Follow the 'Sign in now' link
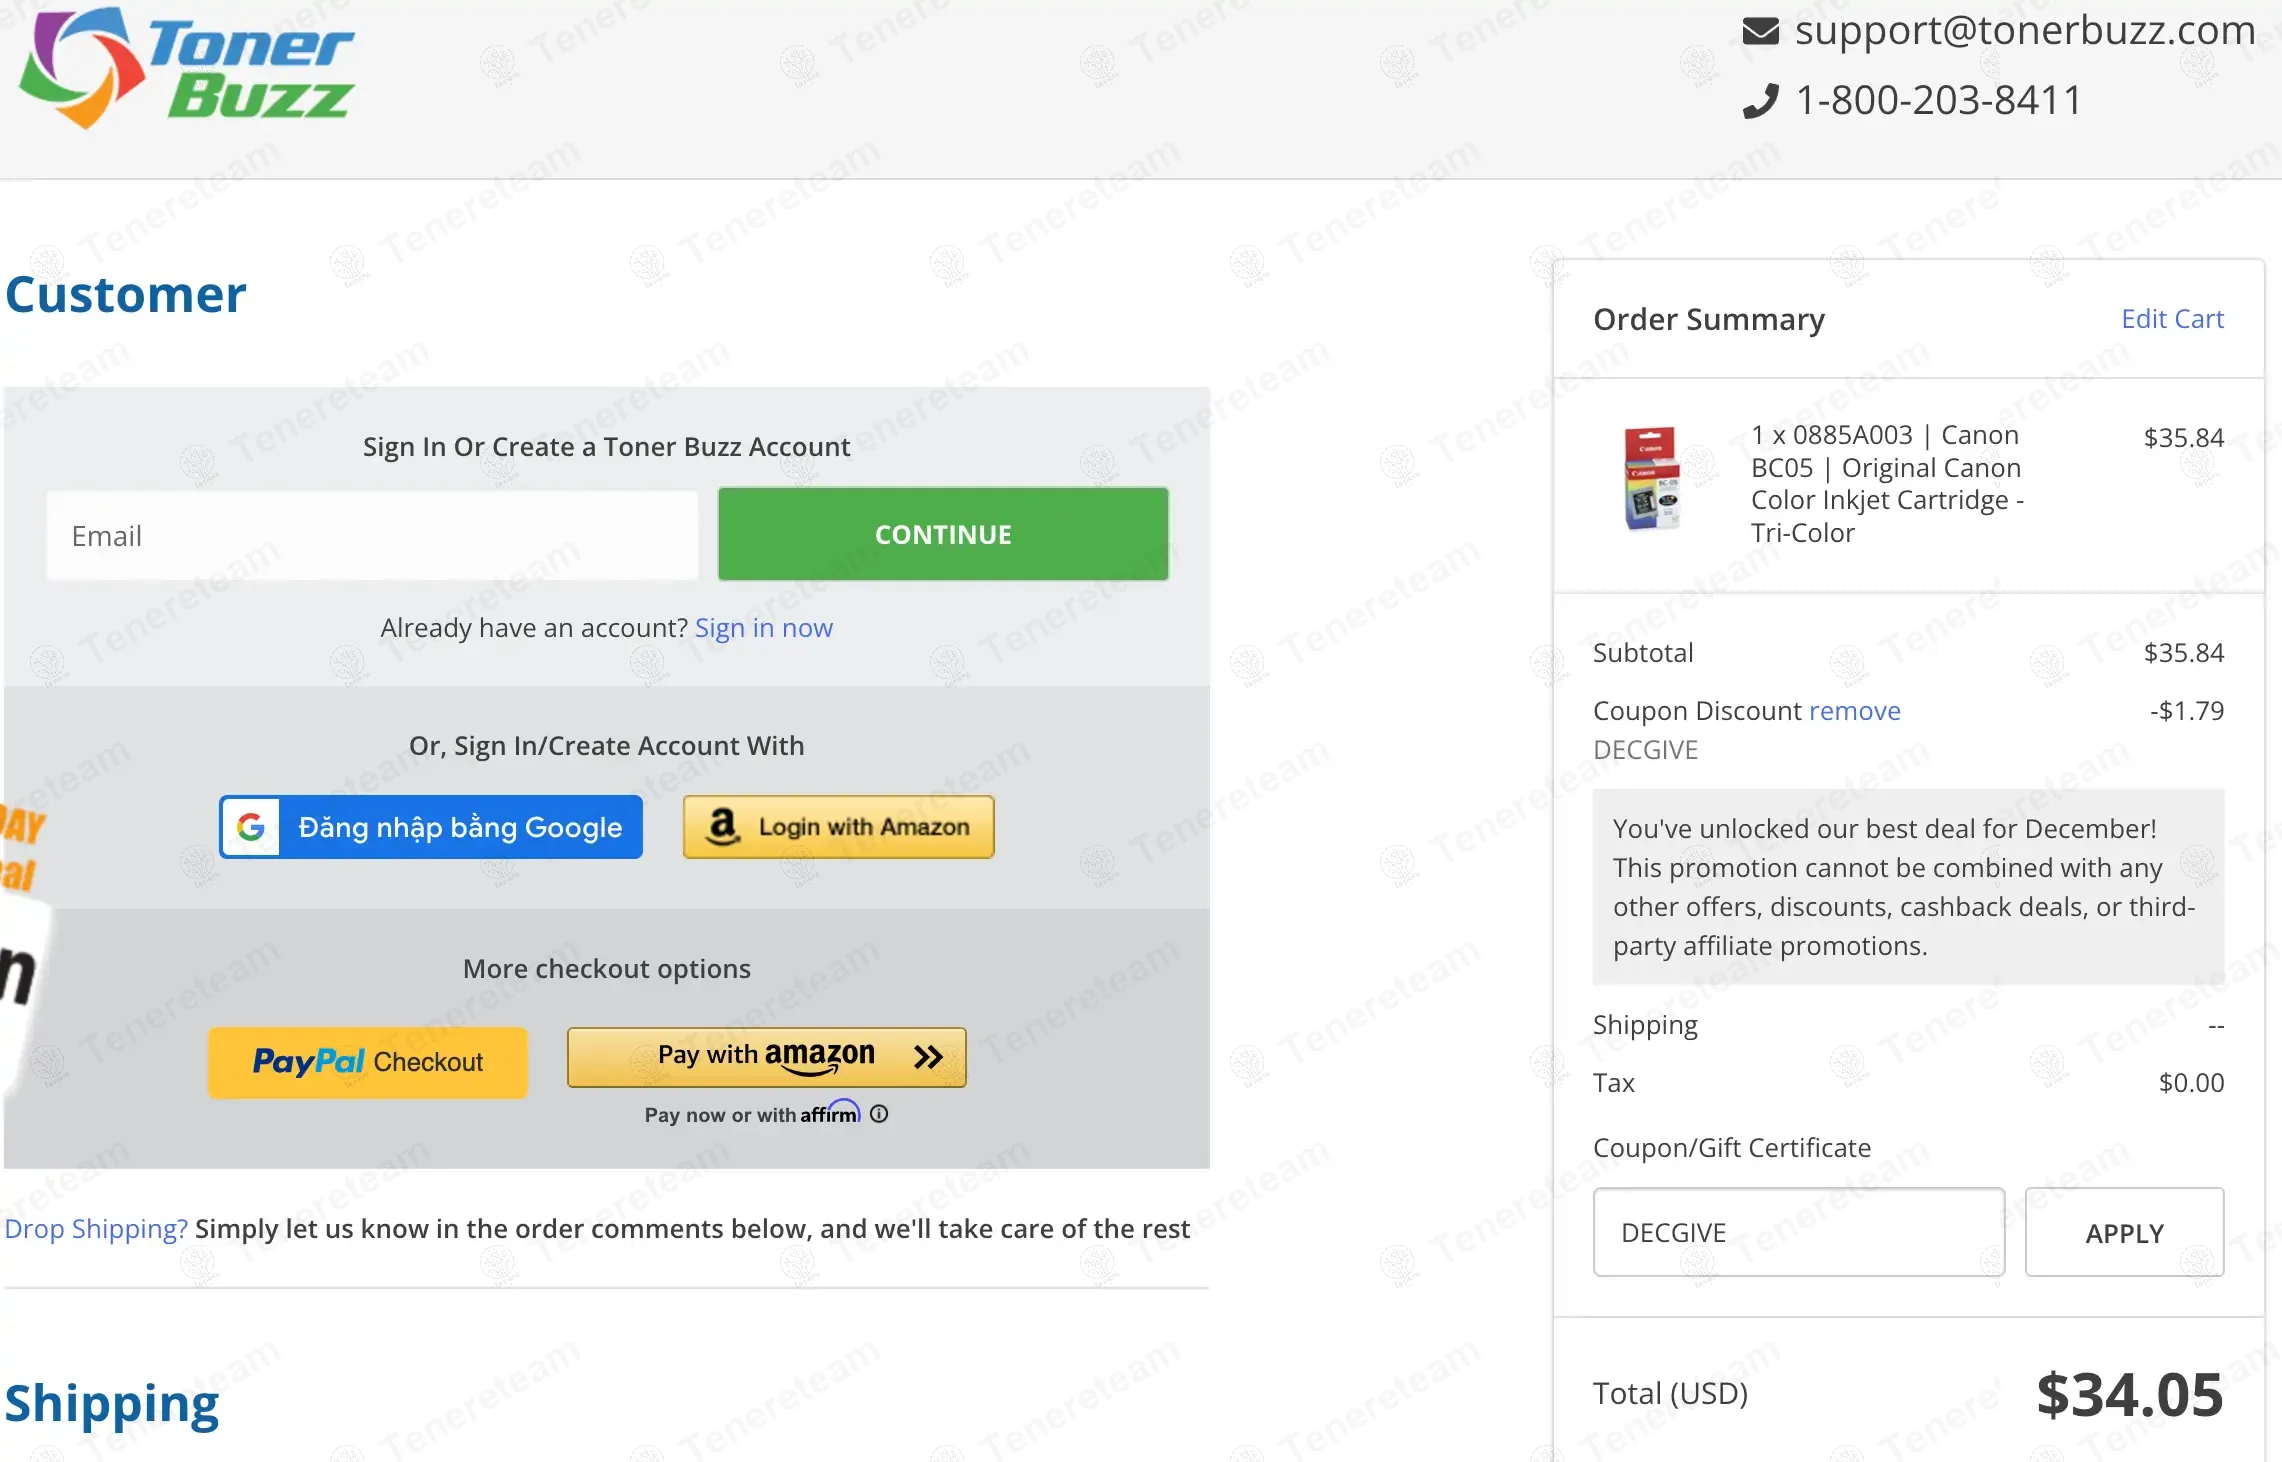 click(x=763, y=628)
